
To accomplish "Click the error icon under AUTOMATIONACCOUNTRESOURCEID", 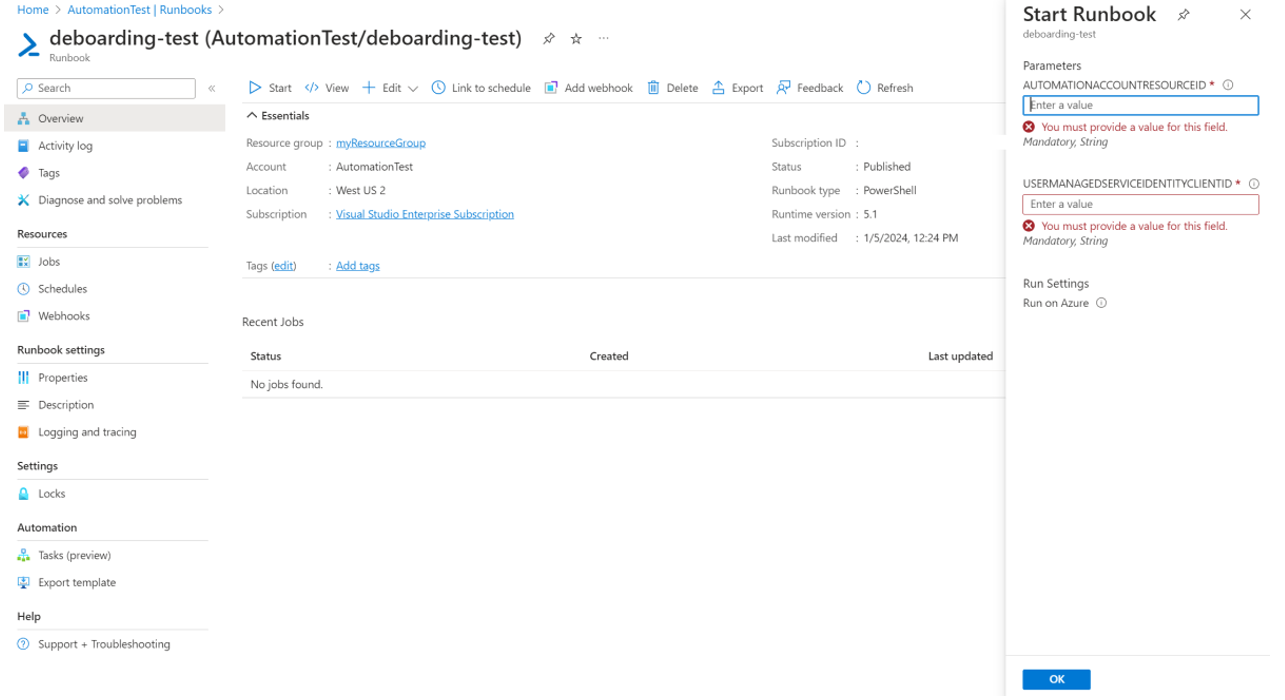I will tap(1029, 127).
